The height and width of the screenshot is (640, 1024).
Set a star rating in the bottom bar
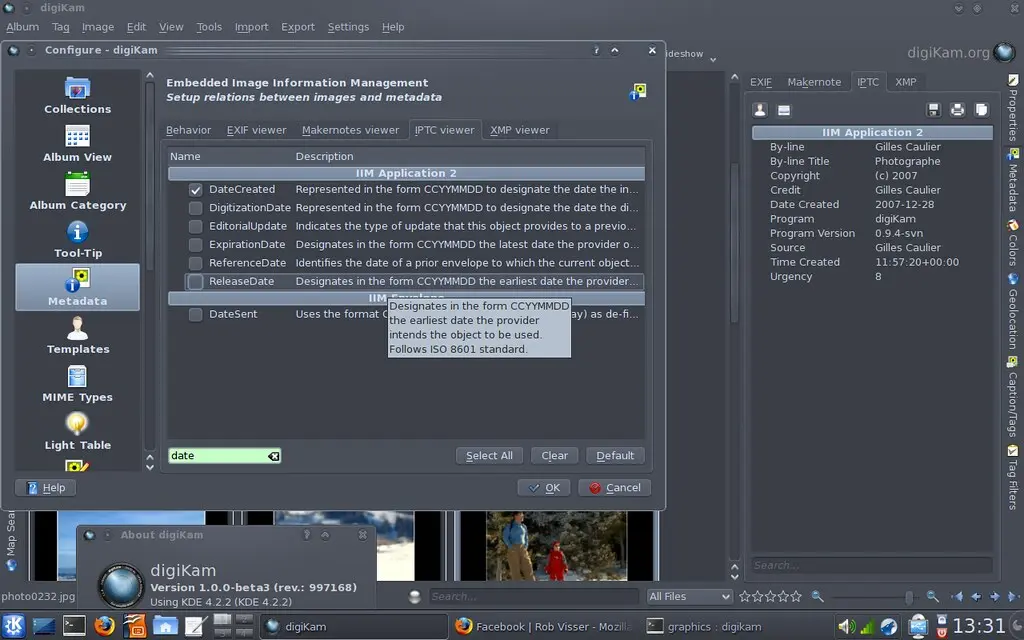pyautogui.click(x=771, y=596)
